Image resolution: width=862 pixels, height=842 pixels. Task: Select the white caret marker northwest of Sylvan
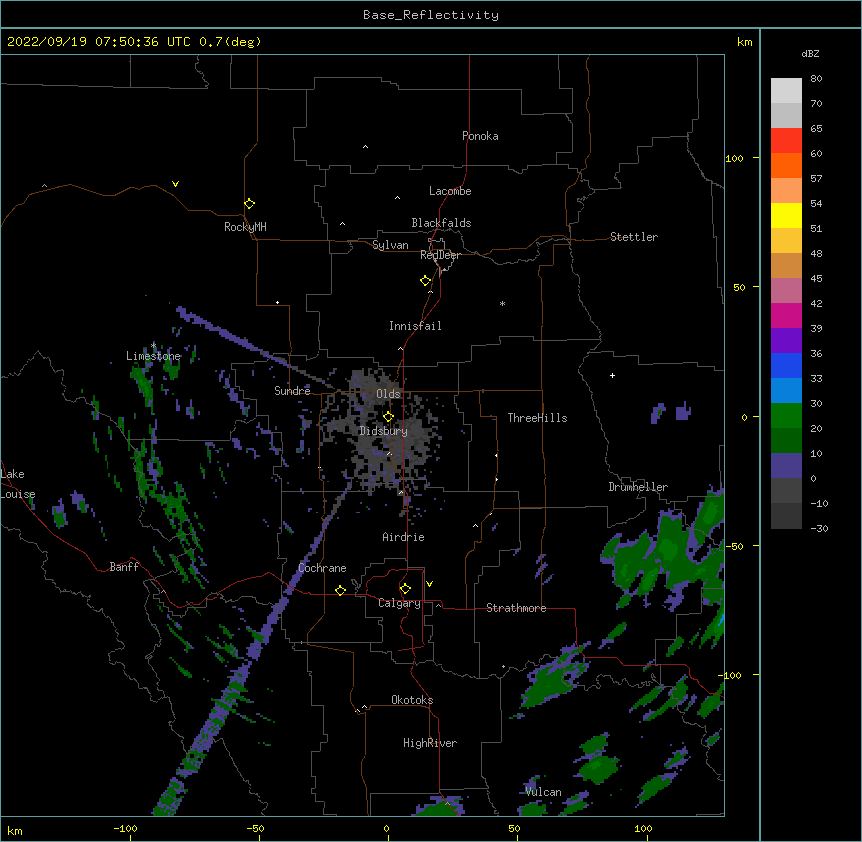[342, 224]
